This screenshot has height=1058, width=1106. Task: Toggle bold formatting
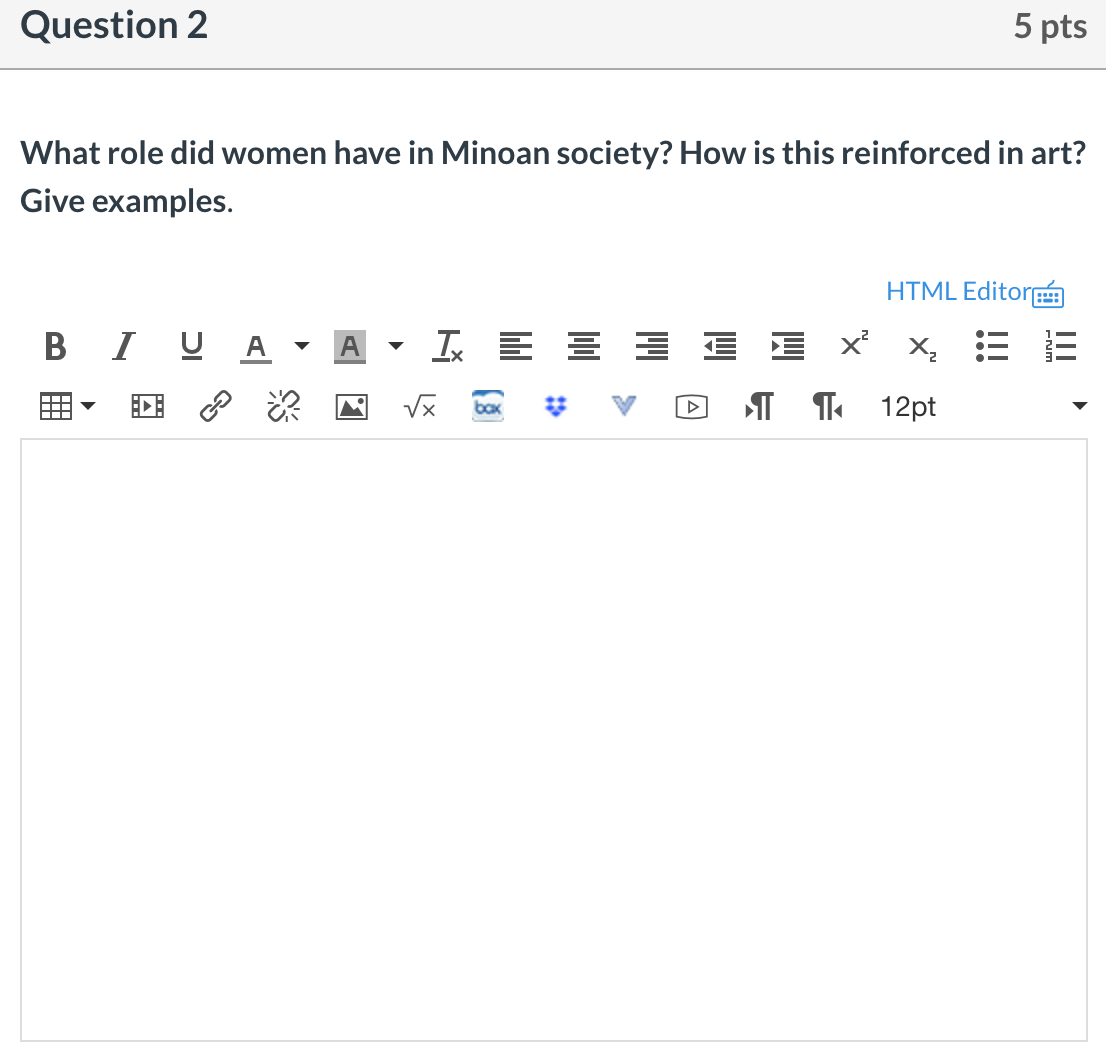56,346
